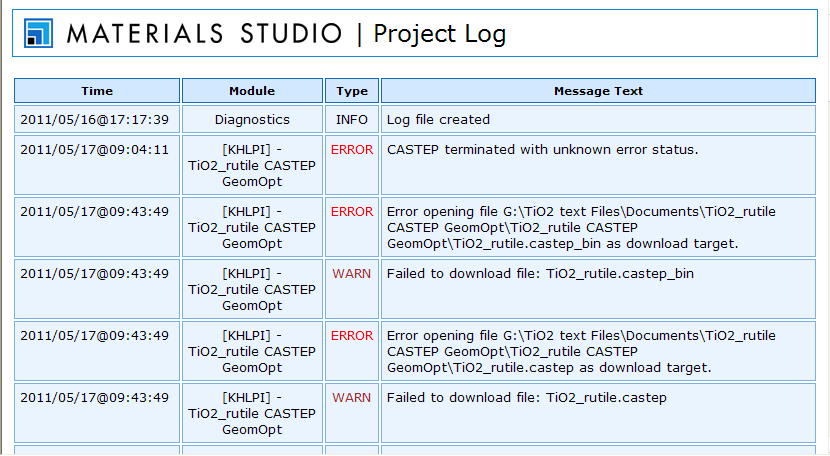Screen dimensions: 830x456
Task: Click the error message about TiO2_rutile.castep_bin download target
Action: click(x=580, y=227)
